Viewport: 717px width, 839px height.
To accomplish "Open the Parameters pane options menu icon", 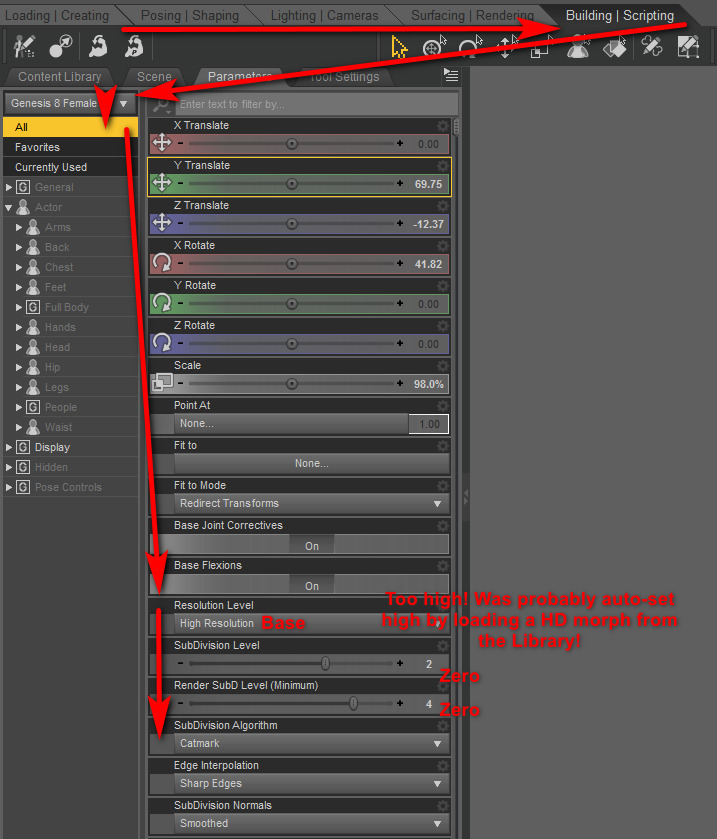I will (x=451, y=76).
